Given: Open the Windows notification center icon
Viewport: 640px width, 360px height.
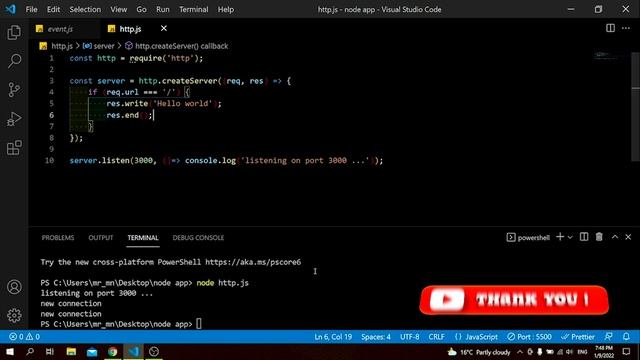Looking at the screenshot, I should coord(627,351).
